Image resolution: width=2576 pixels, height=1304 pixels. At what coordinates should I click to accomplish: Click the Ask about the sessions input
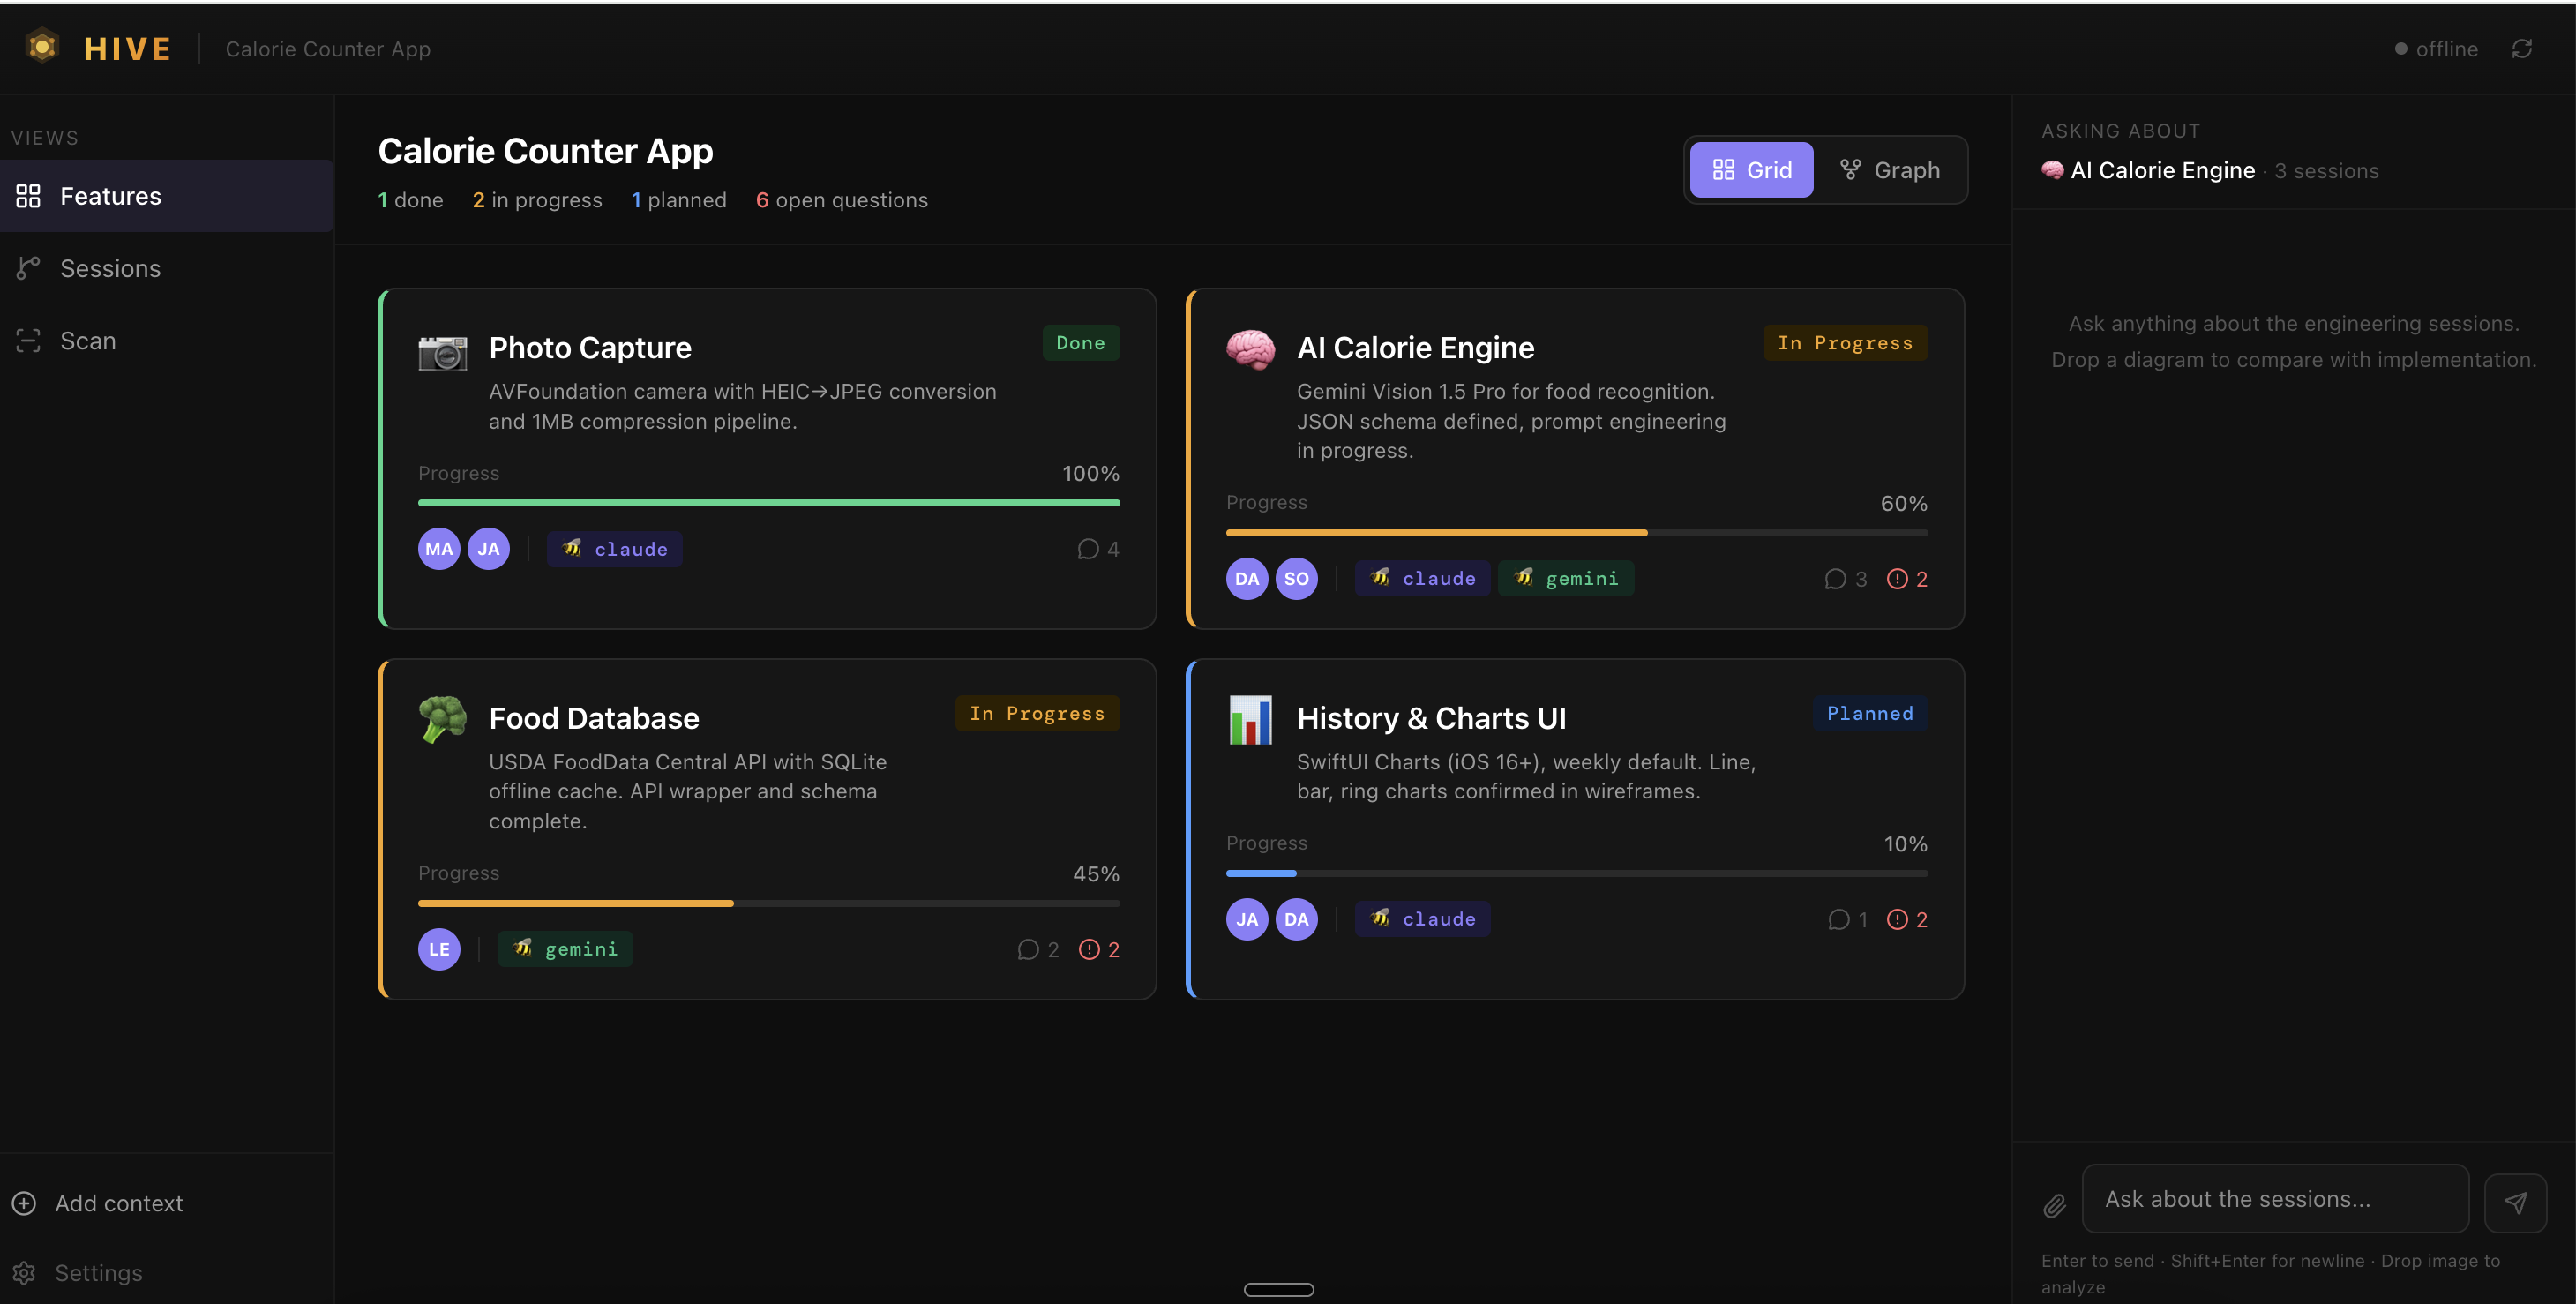tap(2274, 1199)
